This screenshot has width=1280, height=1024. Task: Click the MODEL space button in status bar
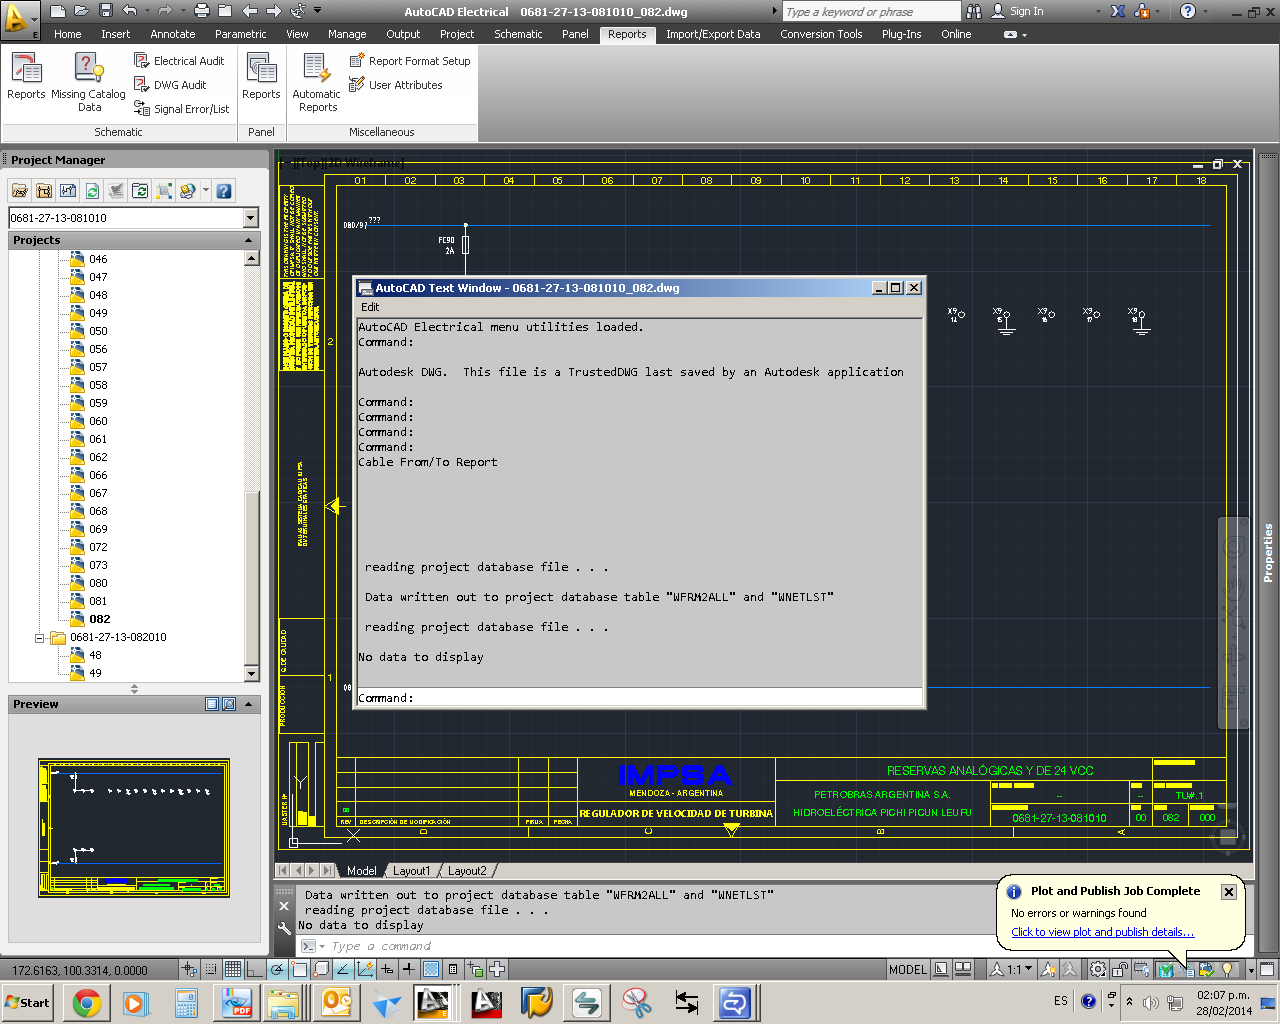click(908, 969)
